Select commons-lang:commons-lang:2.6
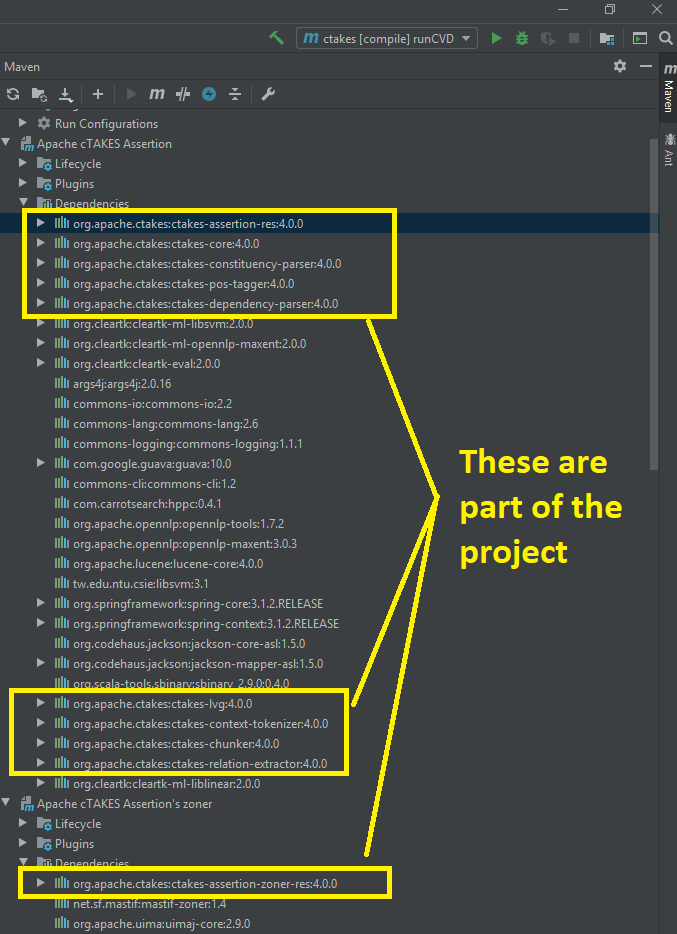 click(166, 424)
